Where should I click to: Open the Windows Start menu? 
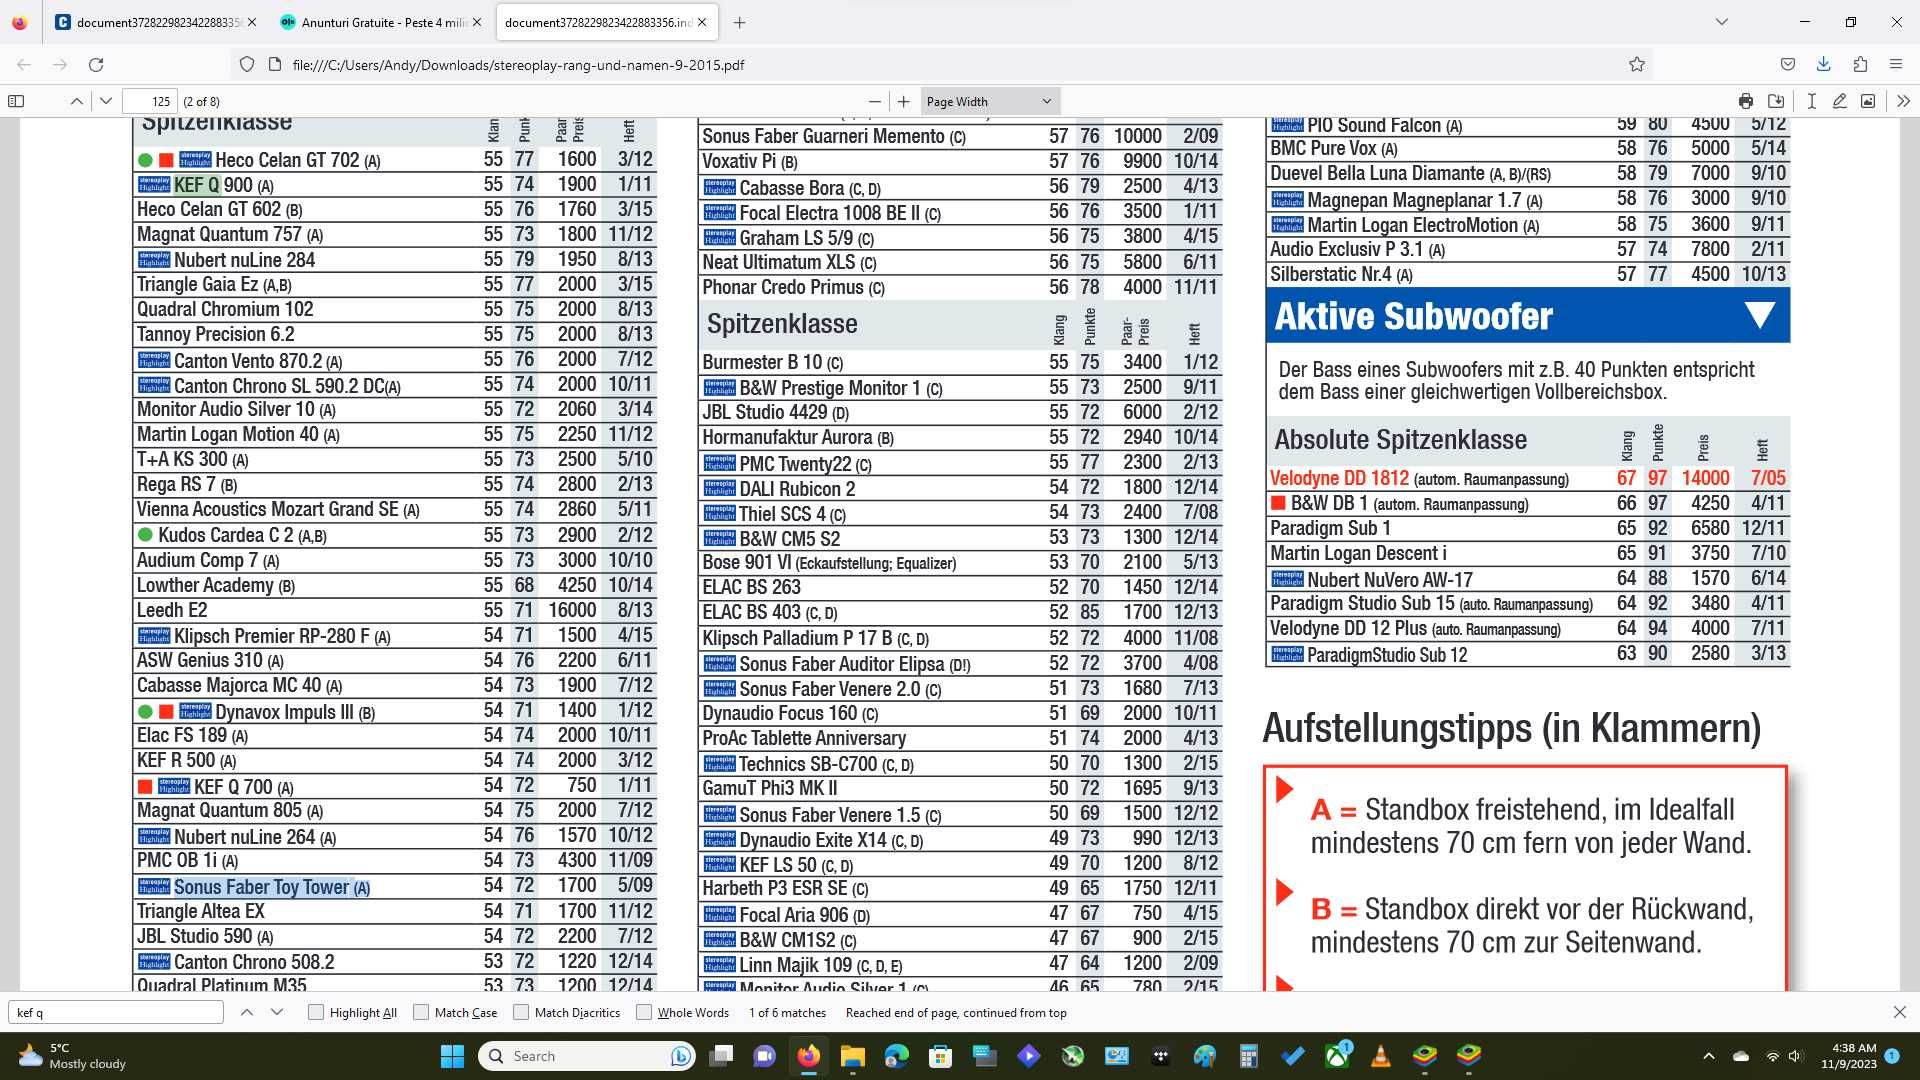tap(452, 1056)
